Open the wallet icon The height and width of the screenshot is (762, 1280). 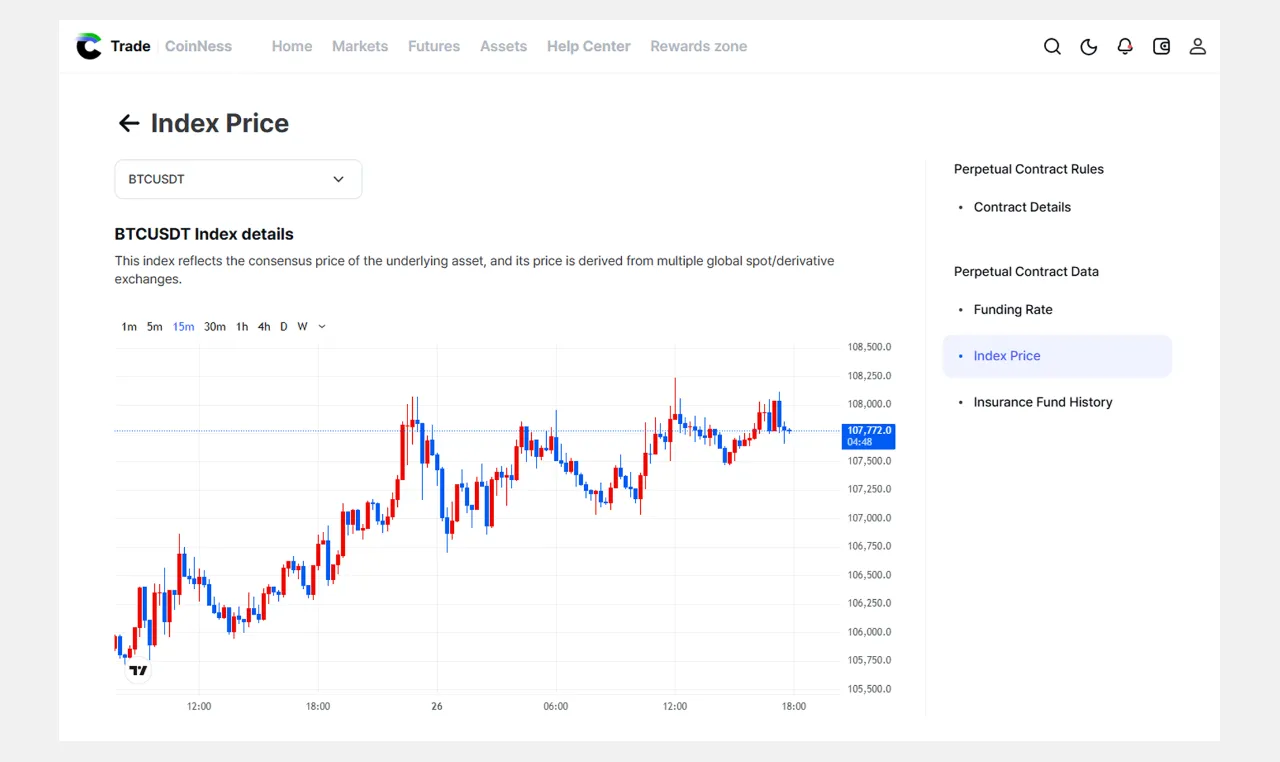pyautogui.click(x=1161, y=46)
